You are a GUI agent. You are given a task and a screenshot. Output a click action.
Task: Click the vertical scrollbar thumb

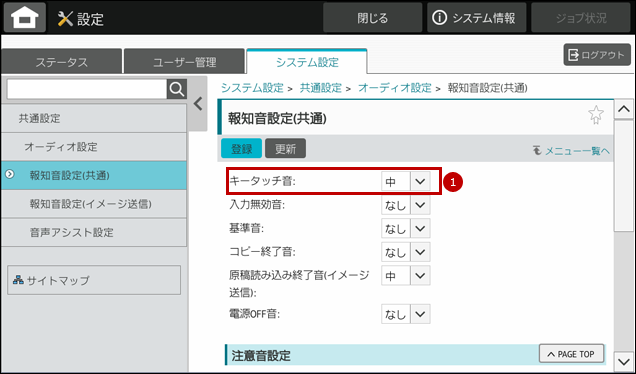[x=623, y=176]
